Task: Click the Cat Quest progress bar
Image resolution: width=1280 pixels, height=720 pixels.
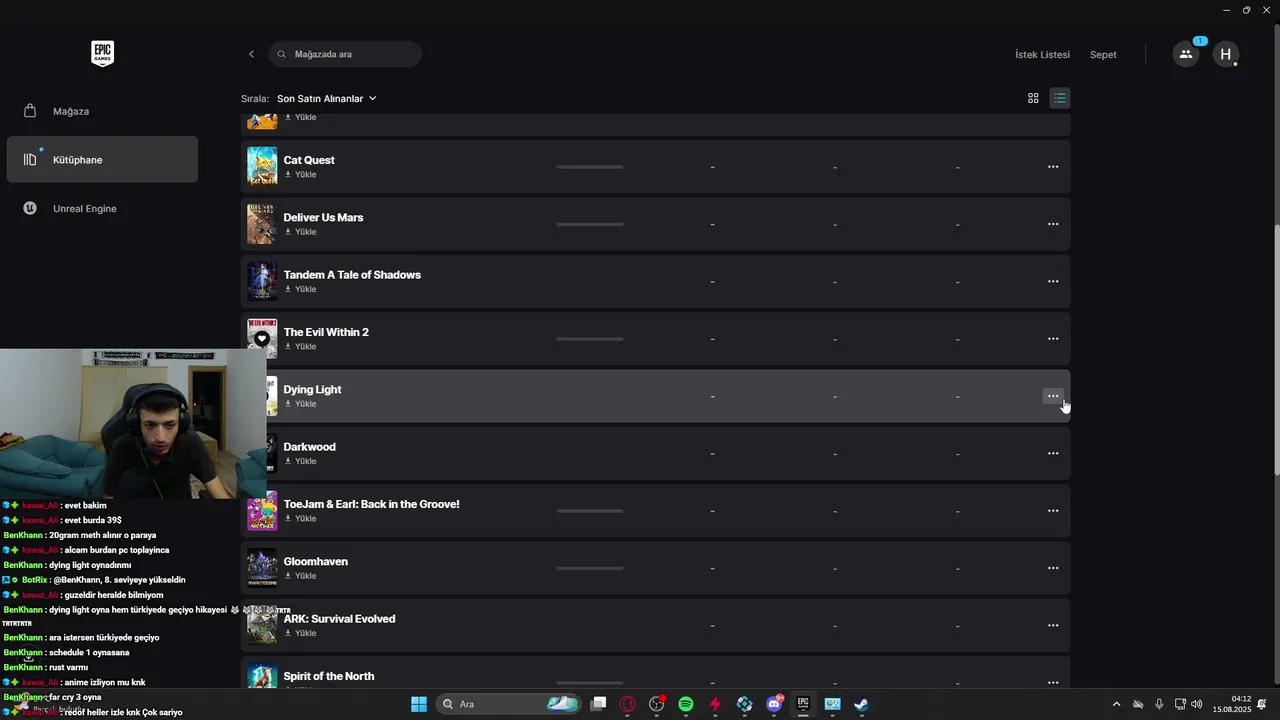Action: [x=590, y=167]
